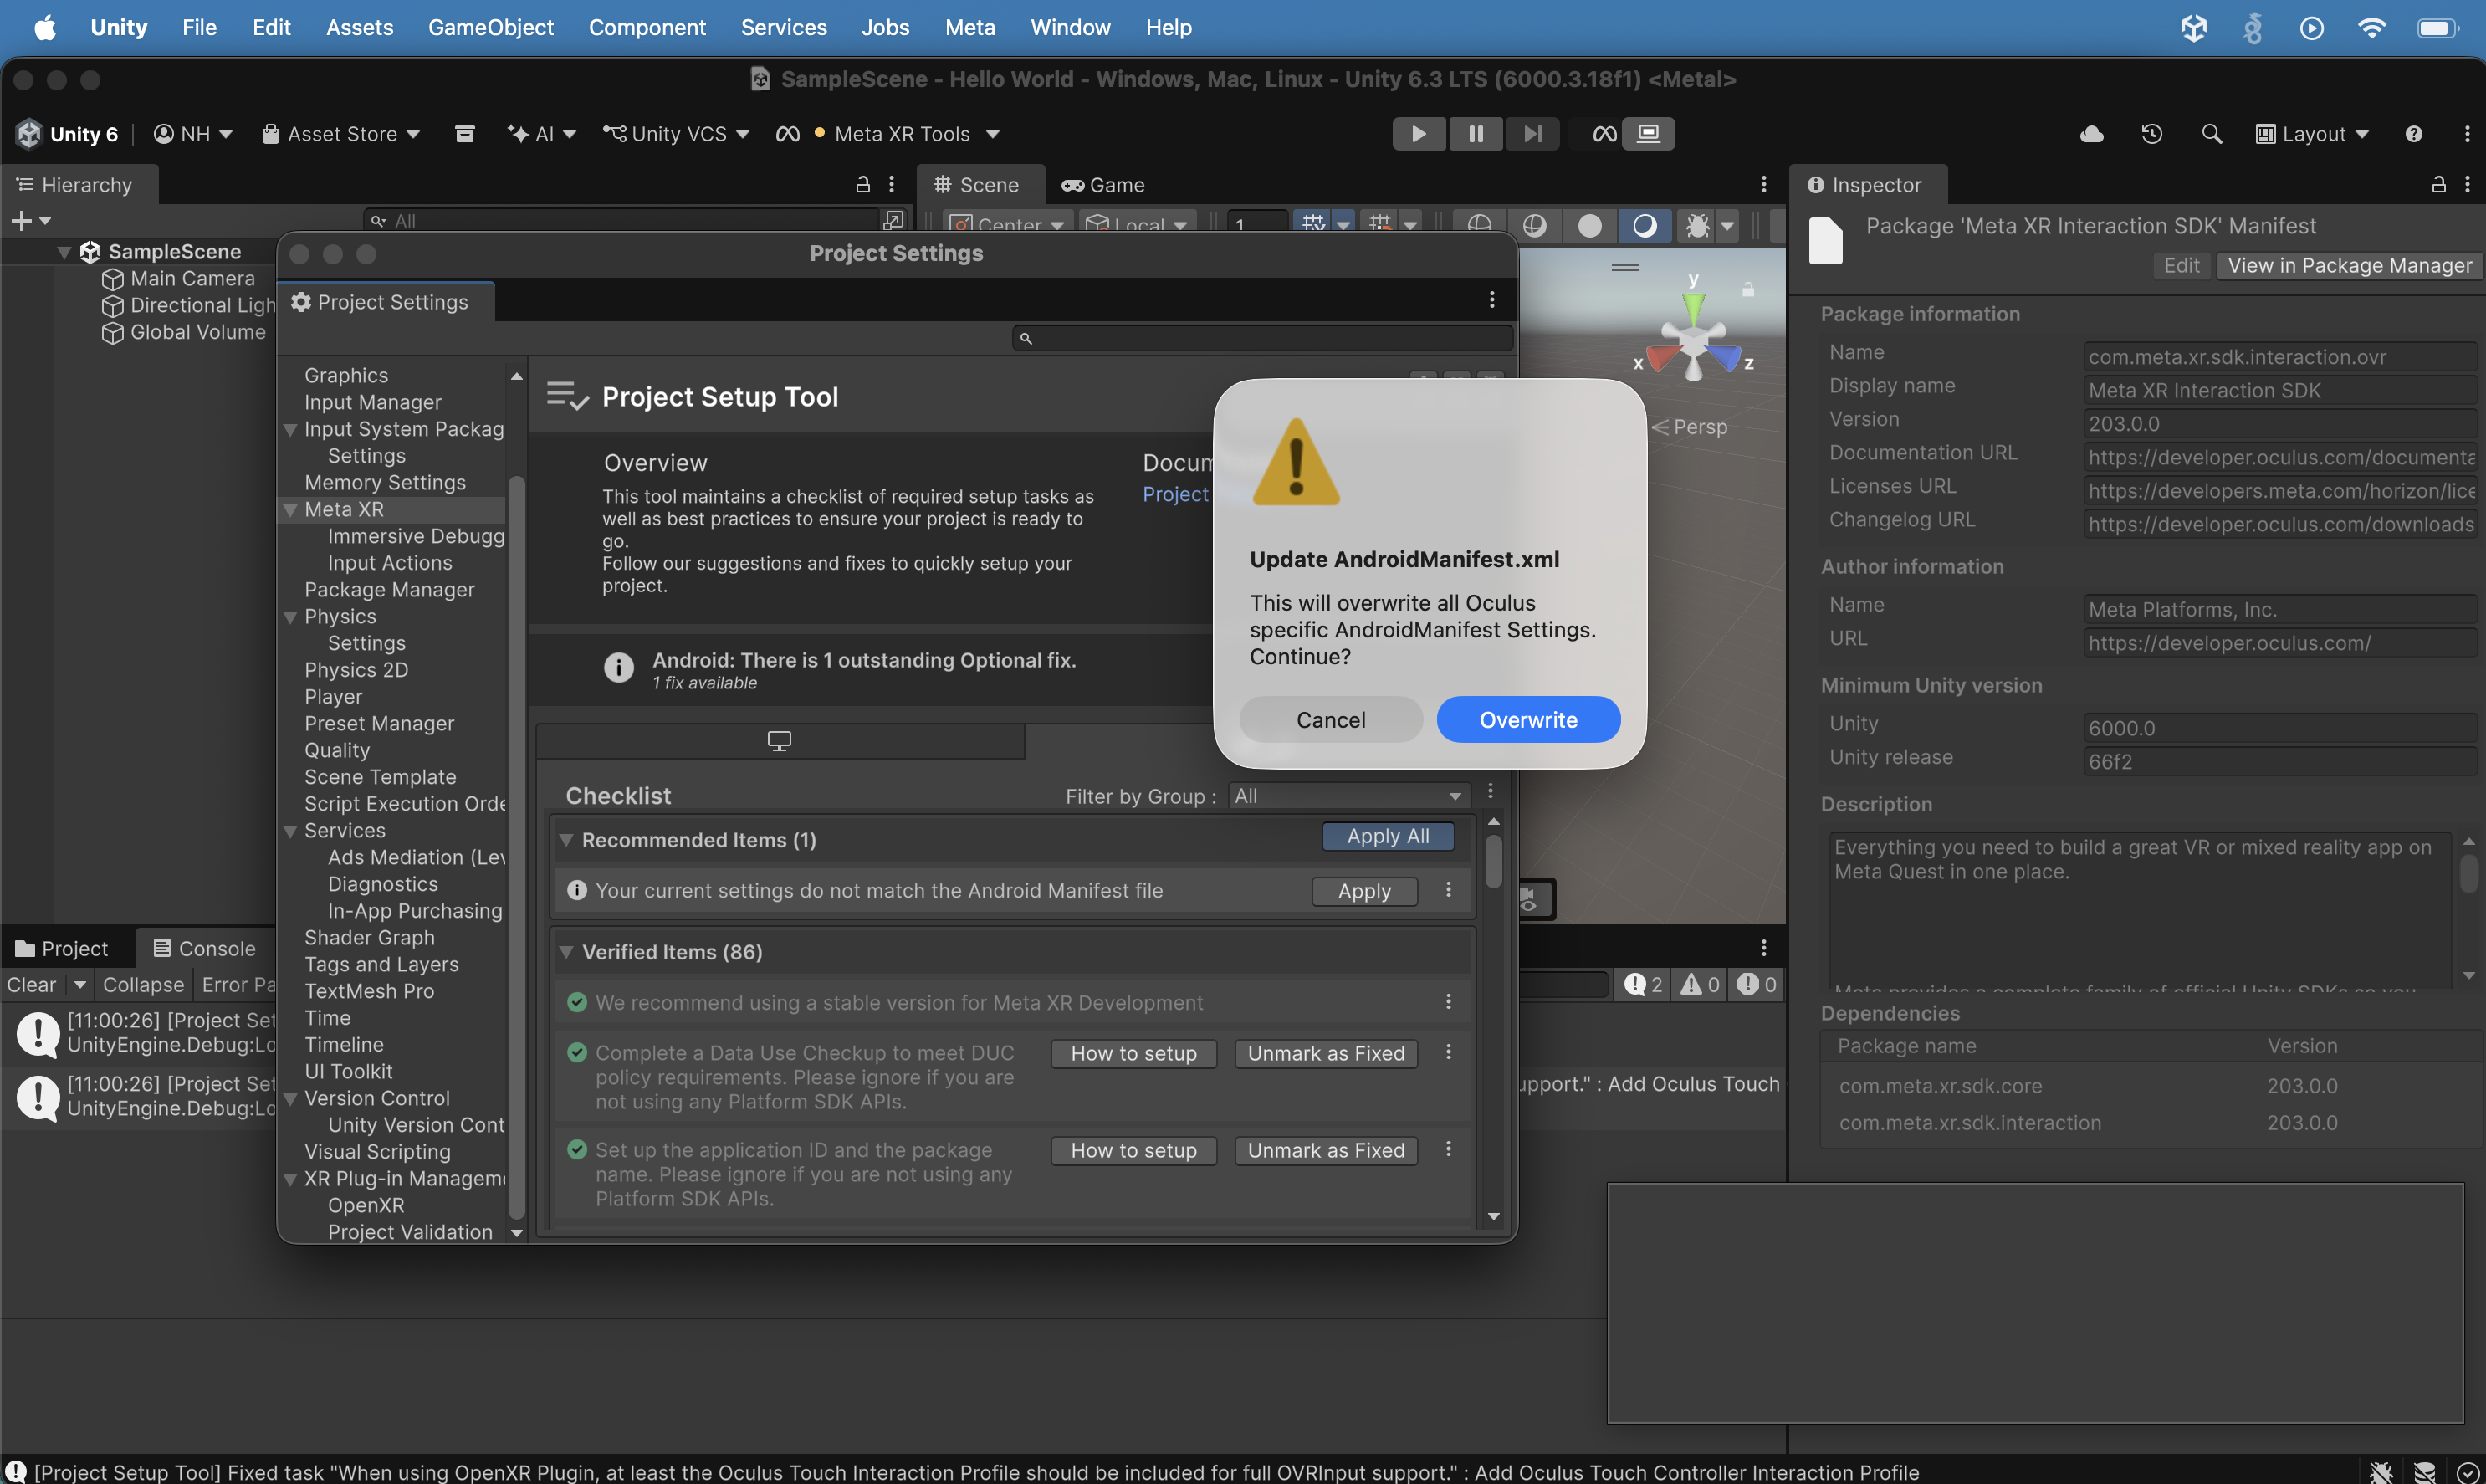Image resolution: width=2486 pixels, height=1484 pixels.
Task: Click the Step frame button
Action: tap(1533, 134)
